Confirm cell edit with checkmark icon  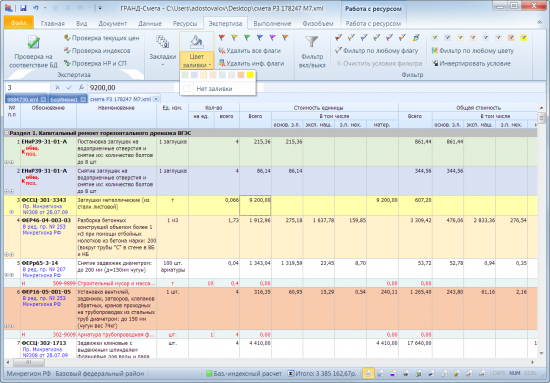pos(69,87)
